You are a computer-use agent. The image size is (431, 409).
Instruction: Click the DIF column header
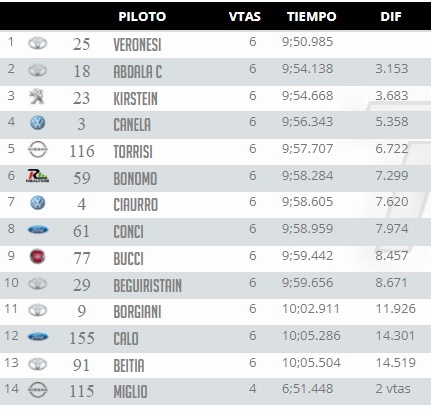[x=391, y=17]
